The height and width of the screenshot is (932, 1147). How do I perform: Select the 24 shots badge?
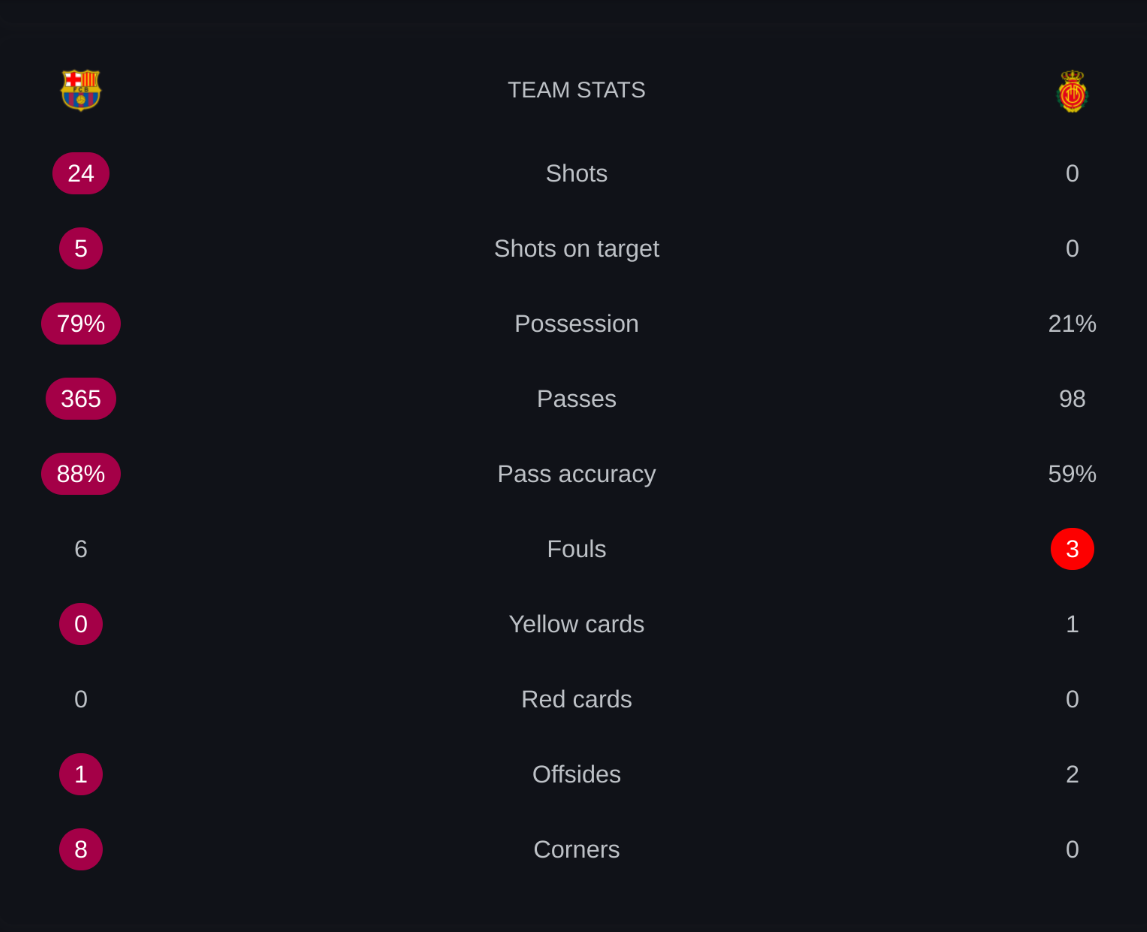click(x=80, y=173)
